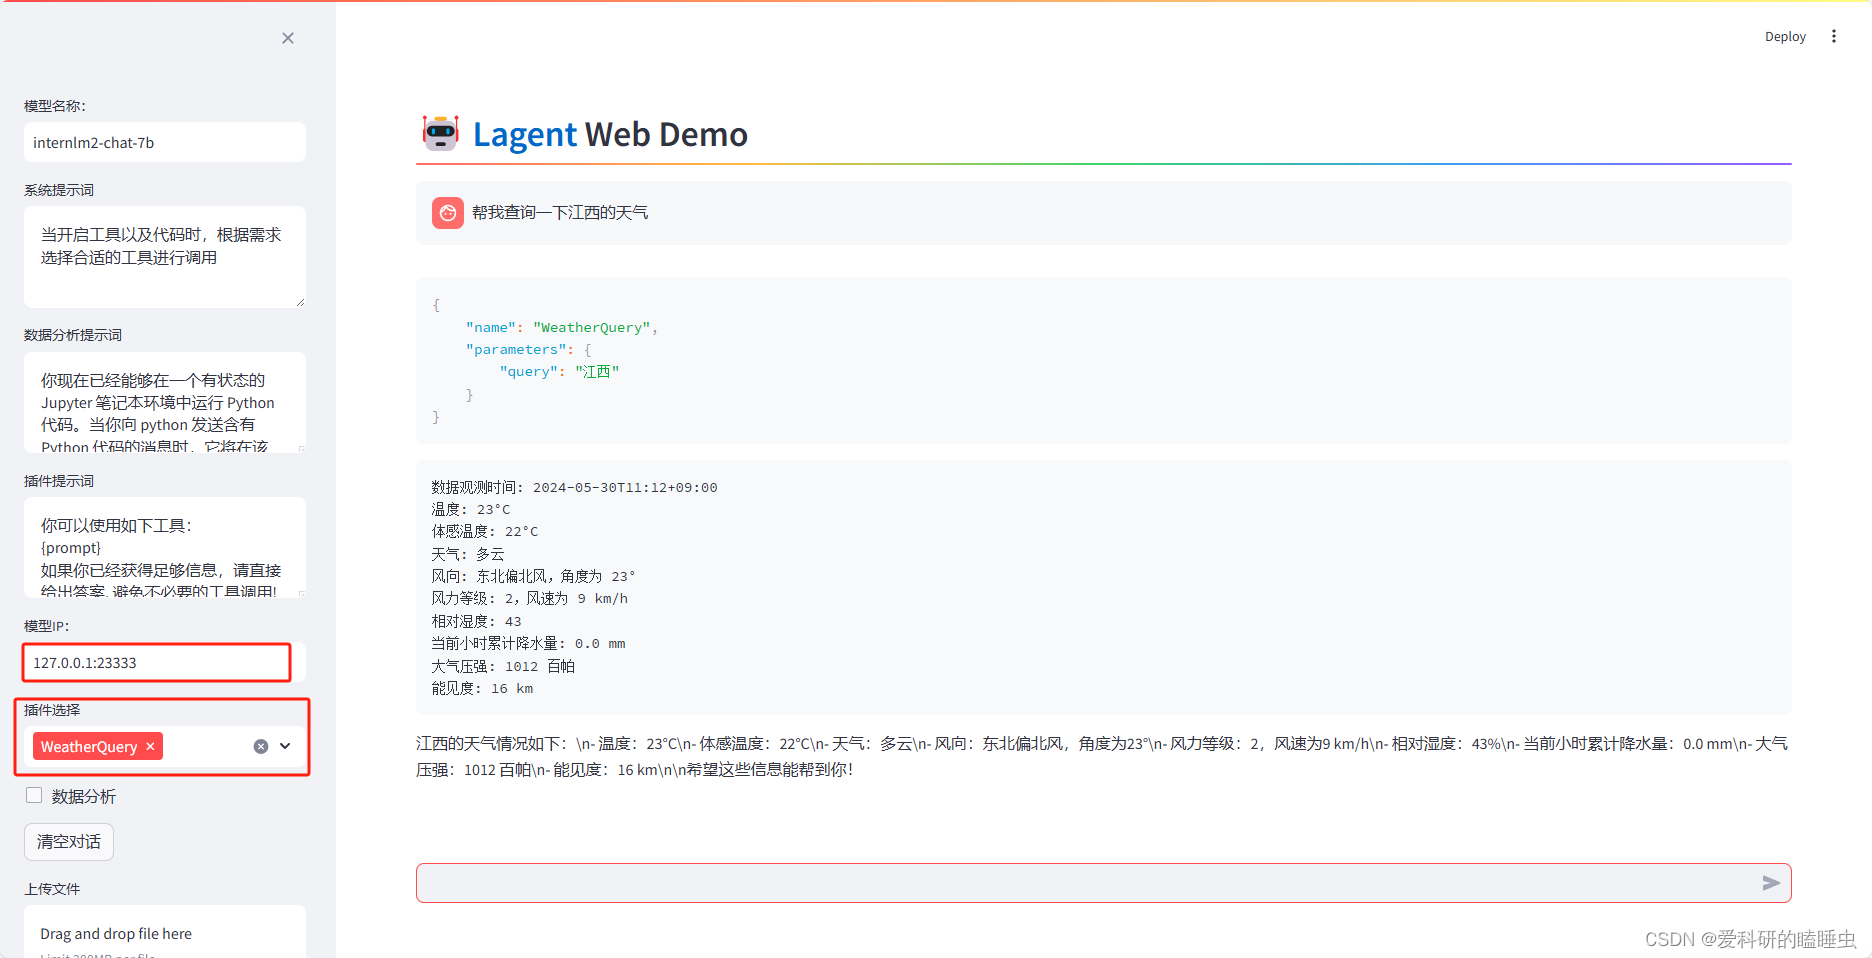Screen dimensions: 1872x958
Task: Click the 相对湿度: 43 line
Action: point(476,621)
